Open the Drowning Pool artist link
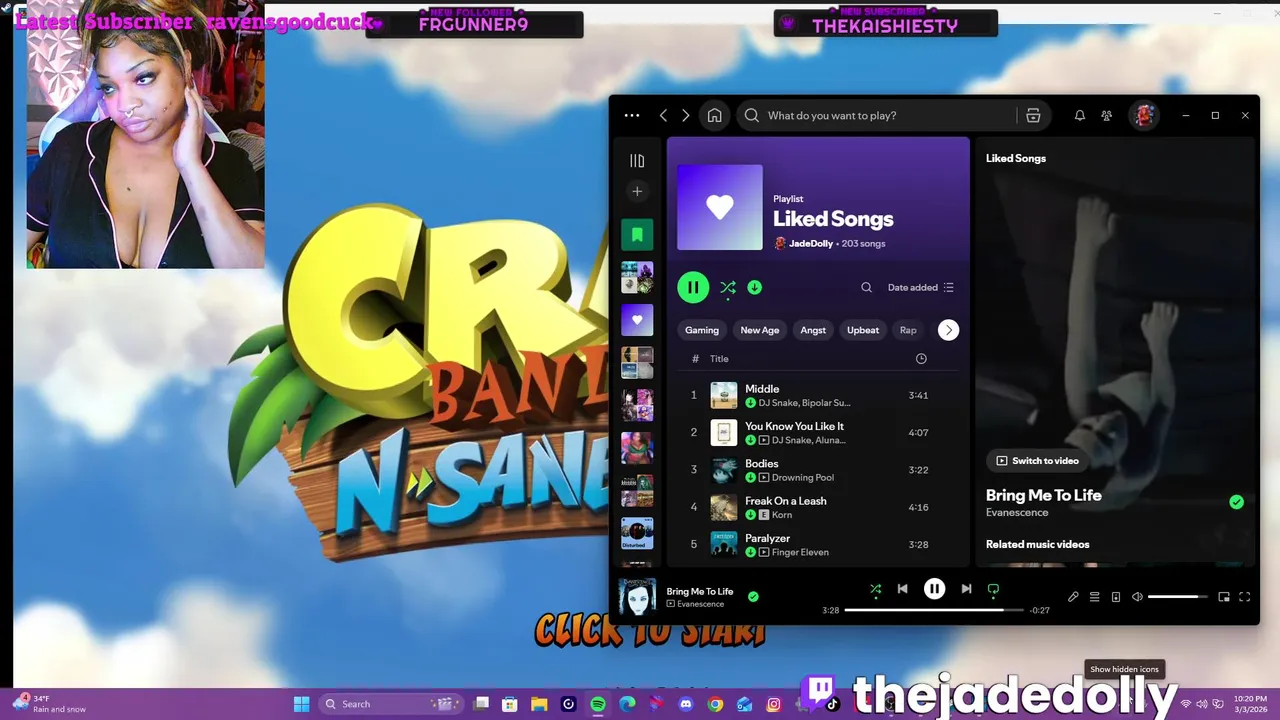 (802, 478)
